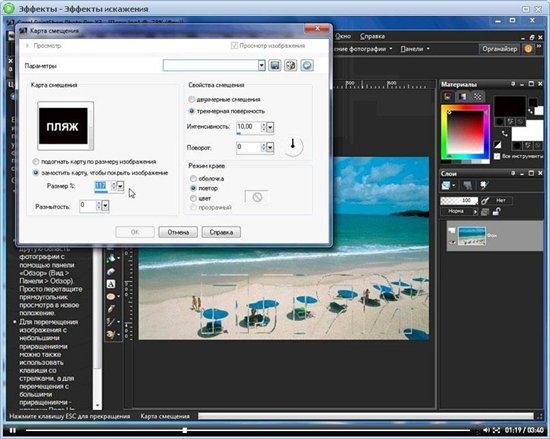The width and height of the screenshot is (550, 439).
Task: Select the eraser tool above the text tool
Action: [x=111, y=271]
